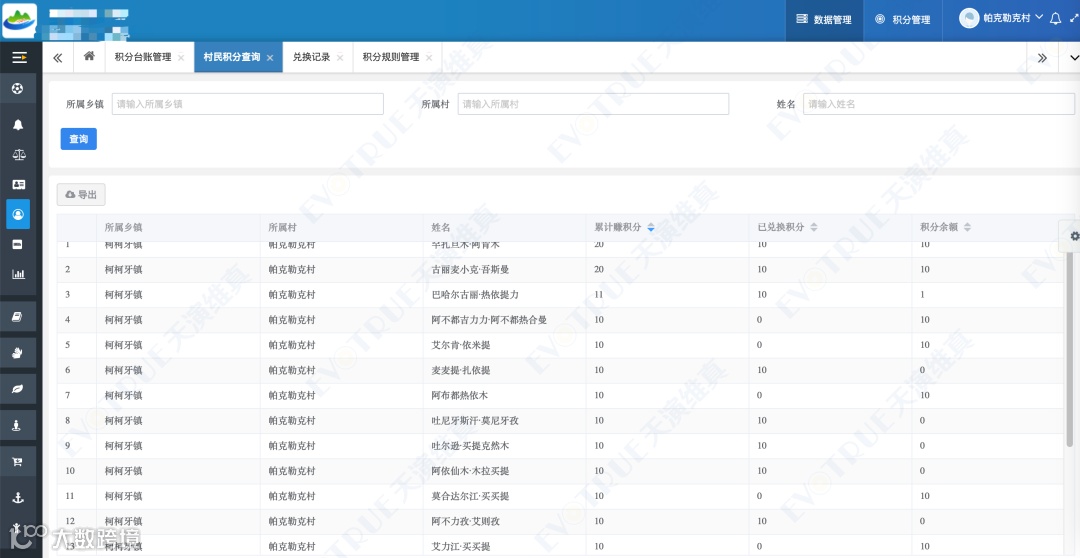Toggle fullscreen expand icon in header
1080x558 pixels.
coord(1073,19)
